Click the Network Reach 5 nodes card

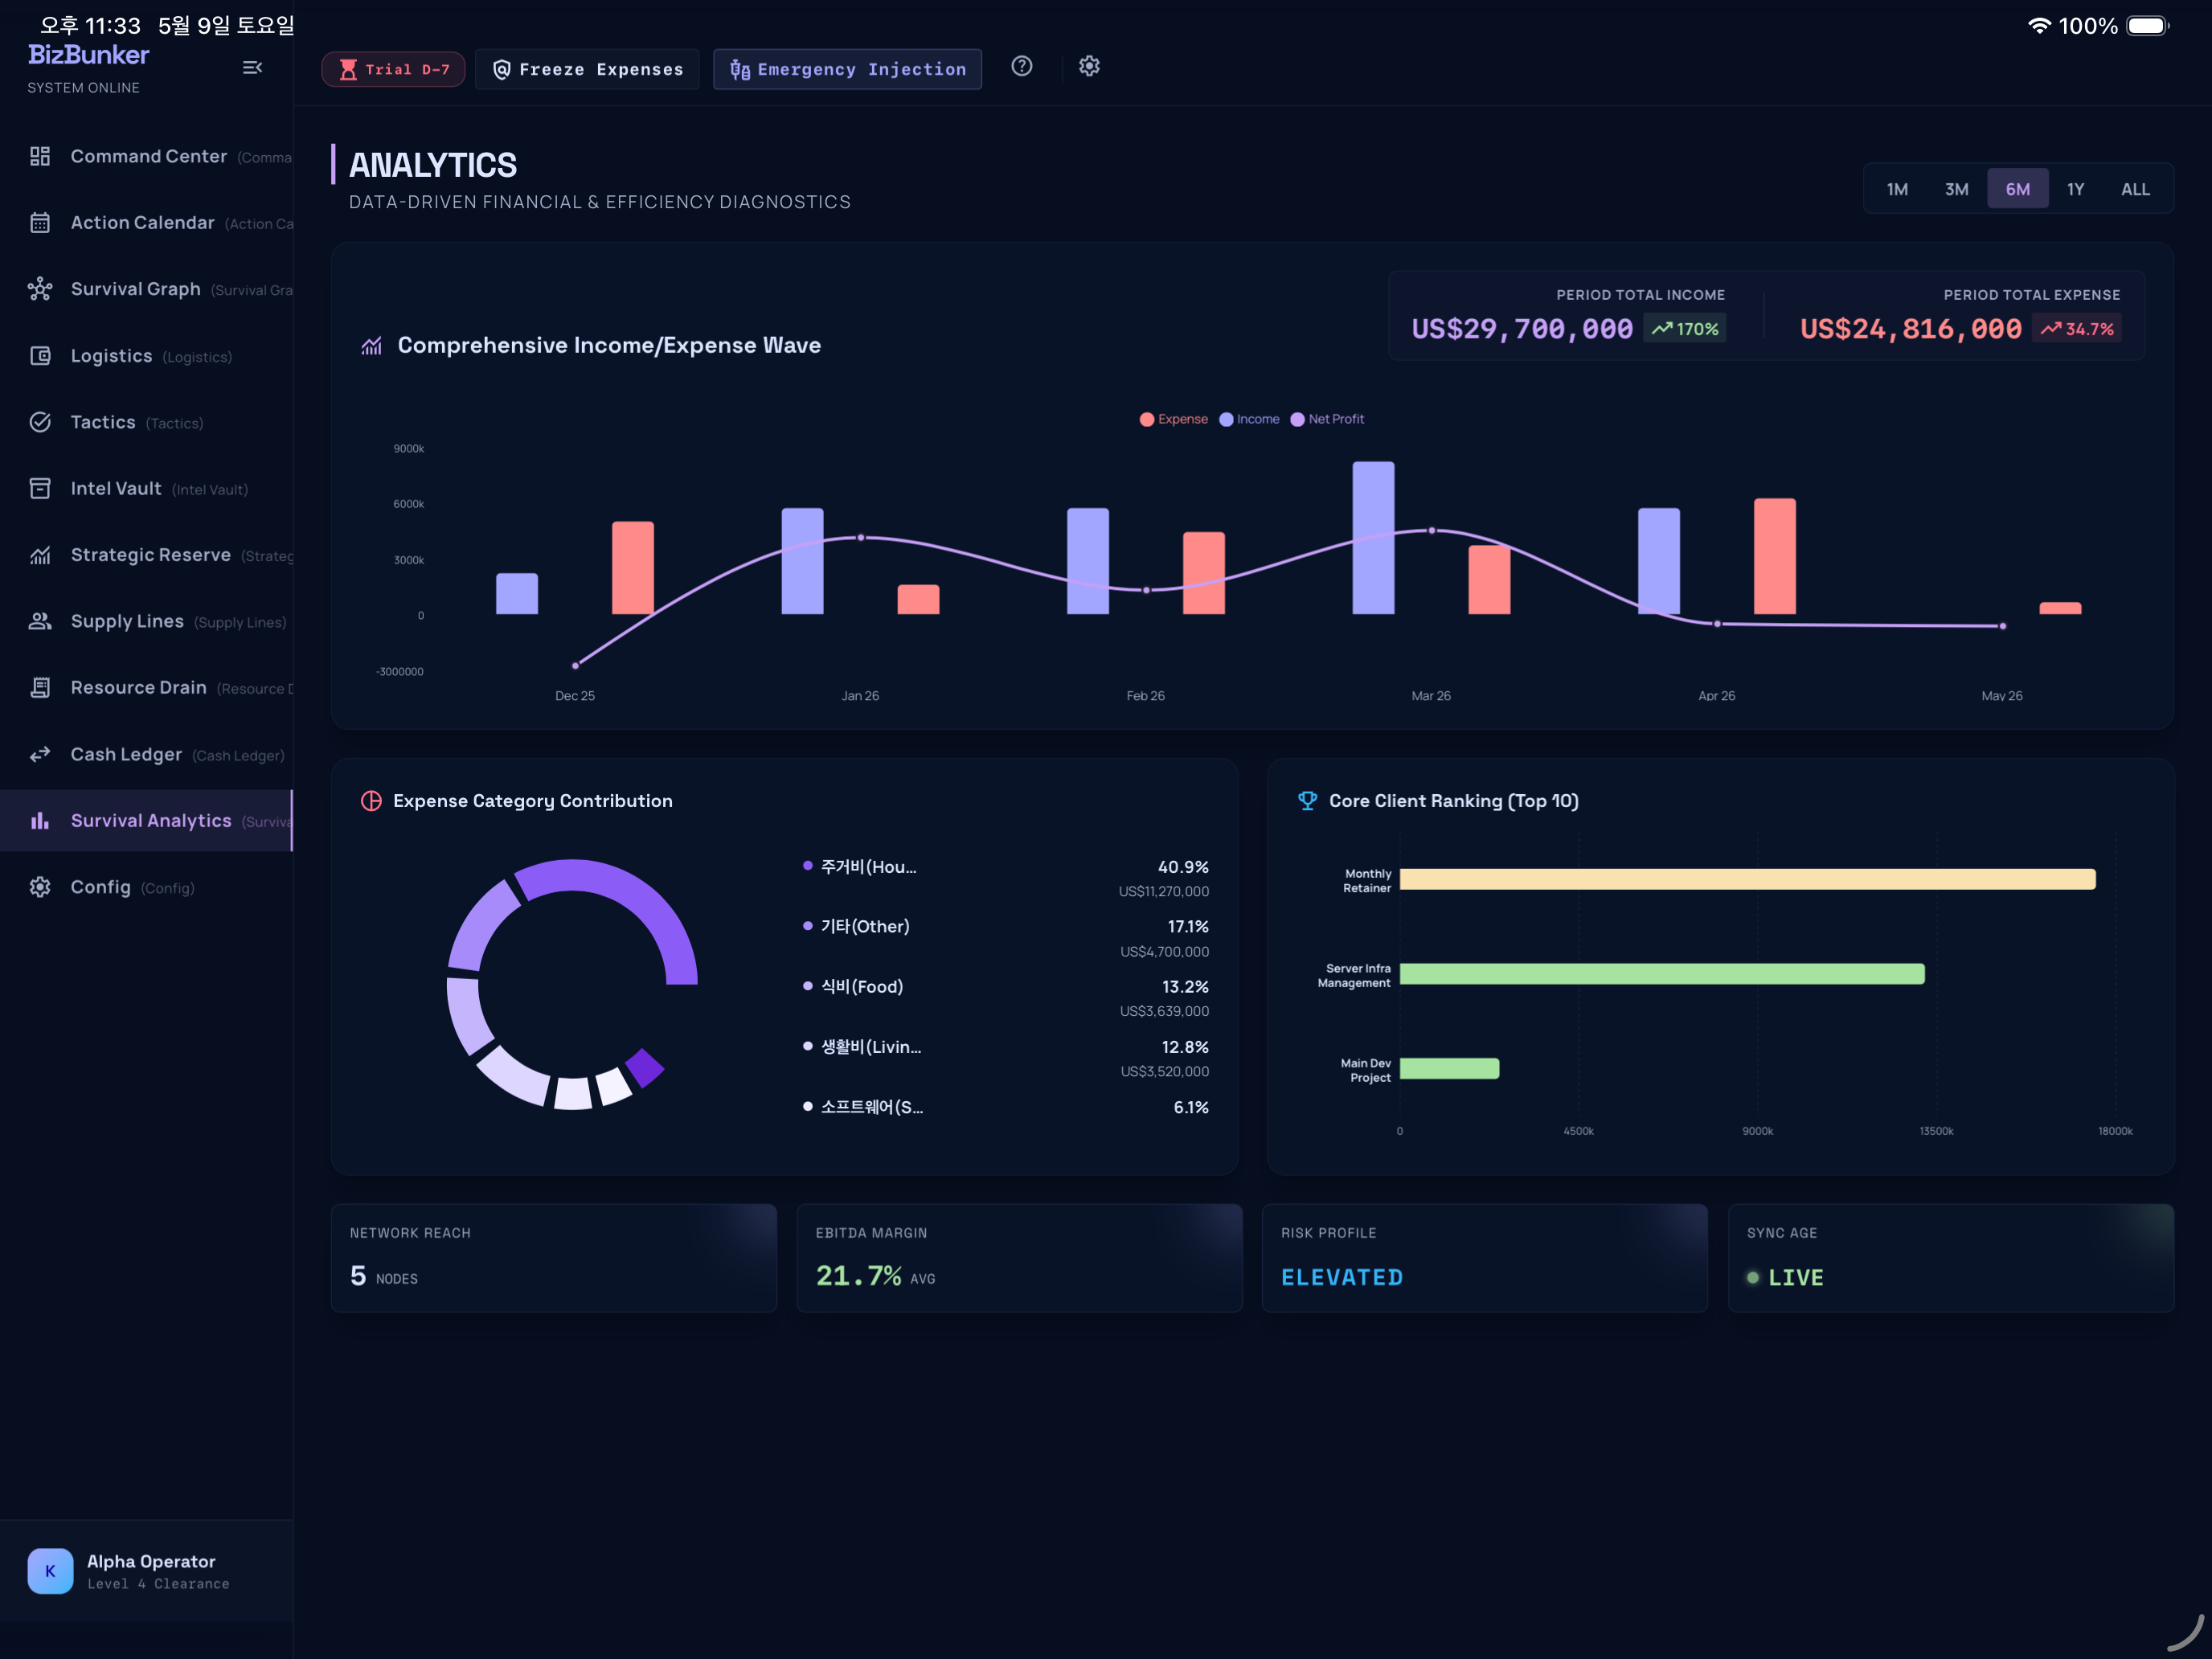click(554, 1258)
